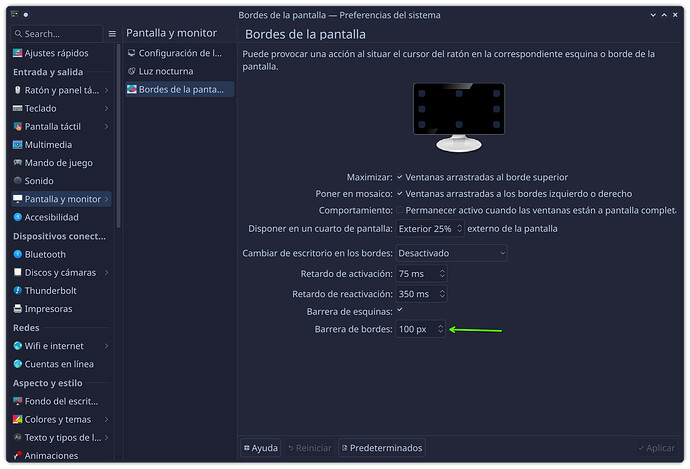Click the sidebar vertical scrollbar

[118, 136]
